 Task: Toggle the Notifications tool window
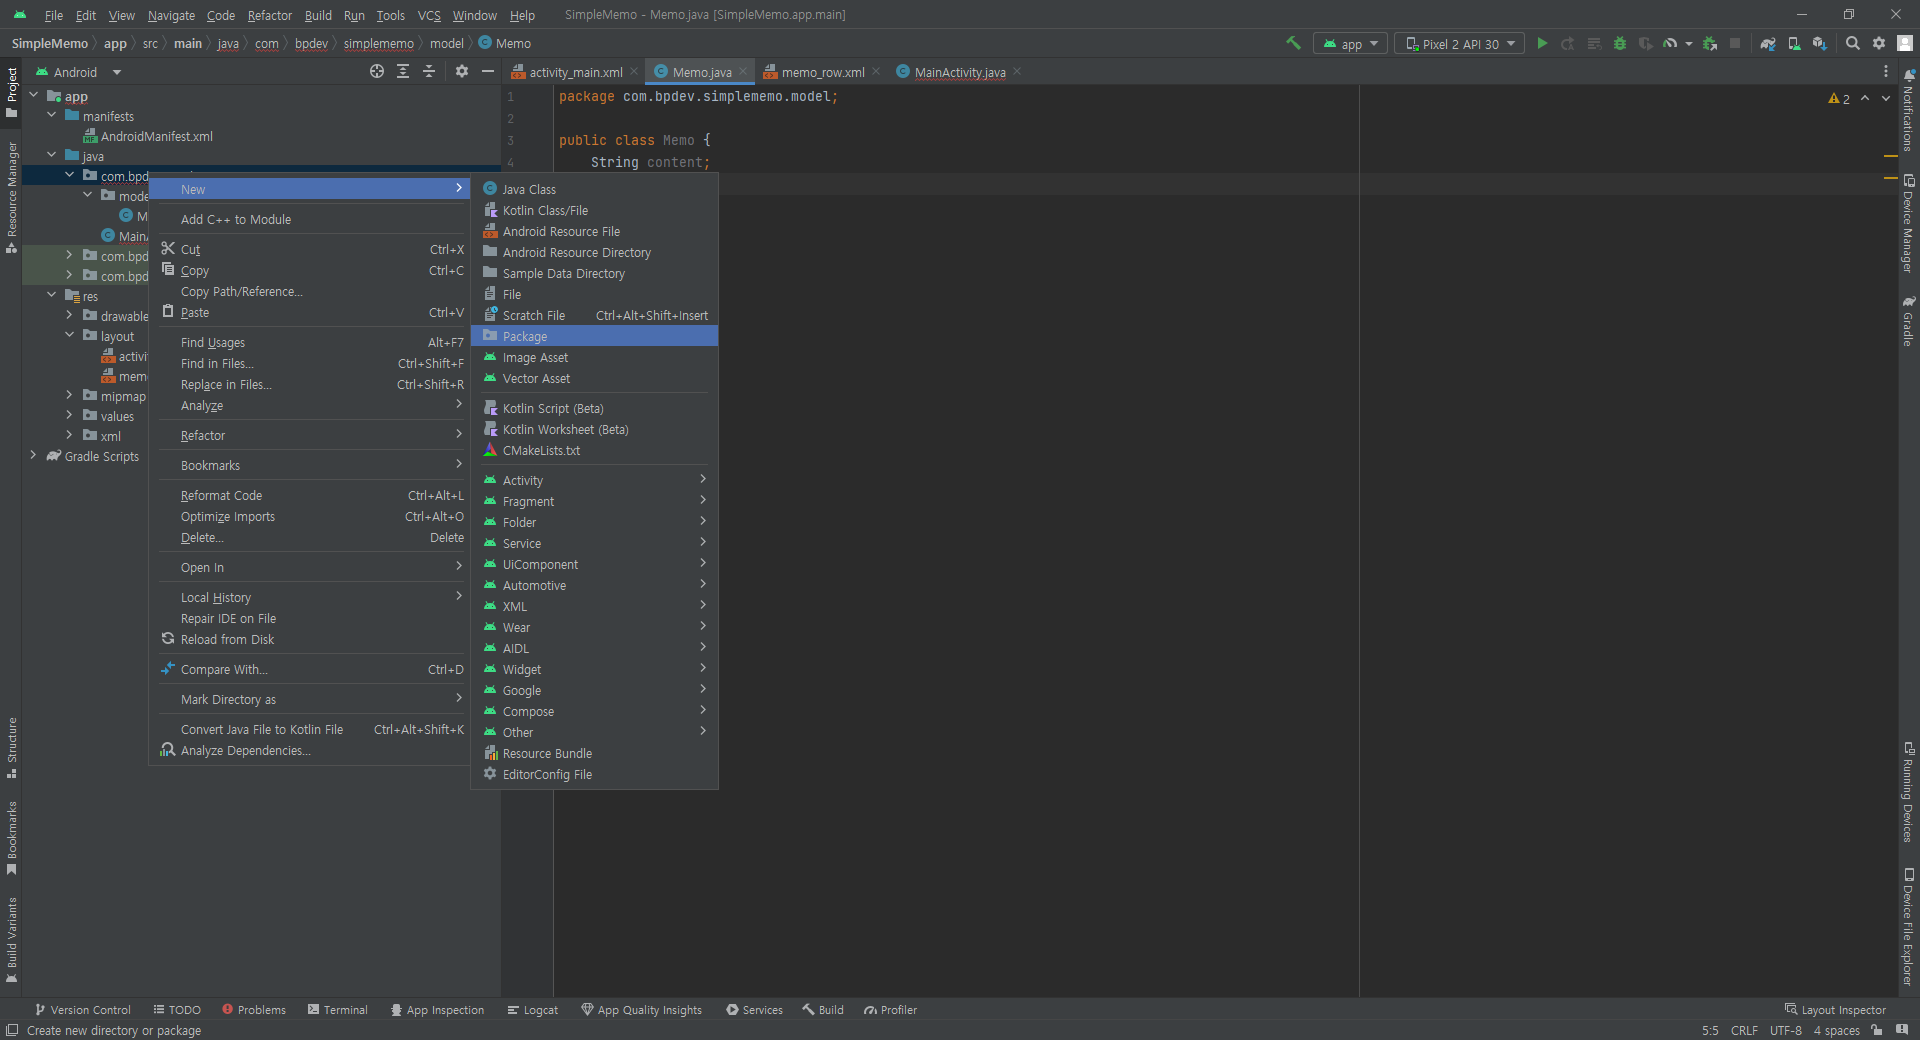coord(1908,110)
